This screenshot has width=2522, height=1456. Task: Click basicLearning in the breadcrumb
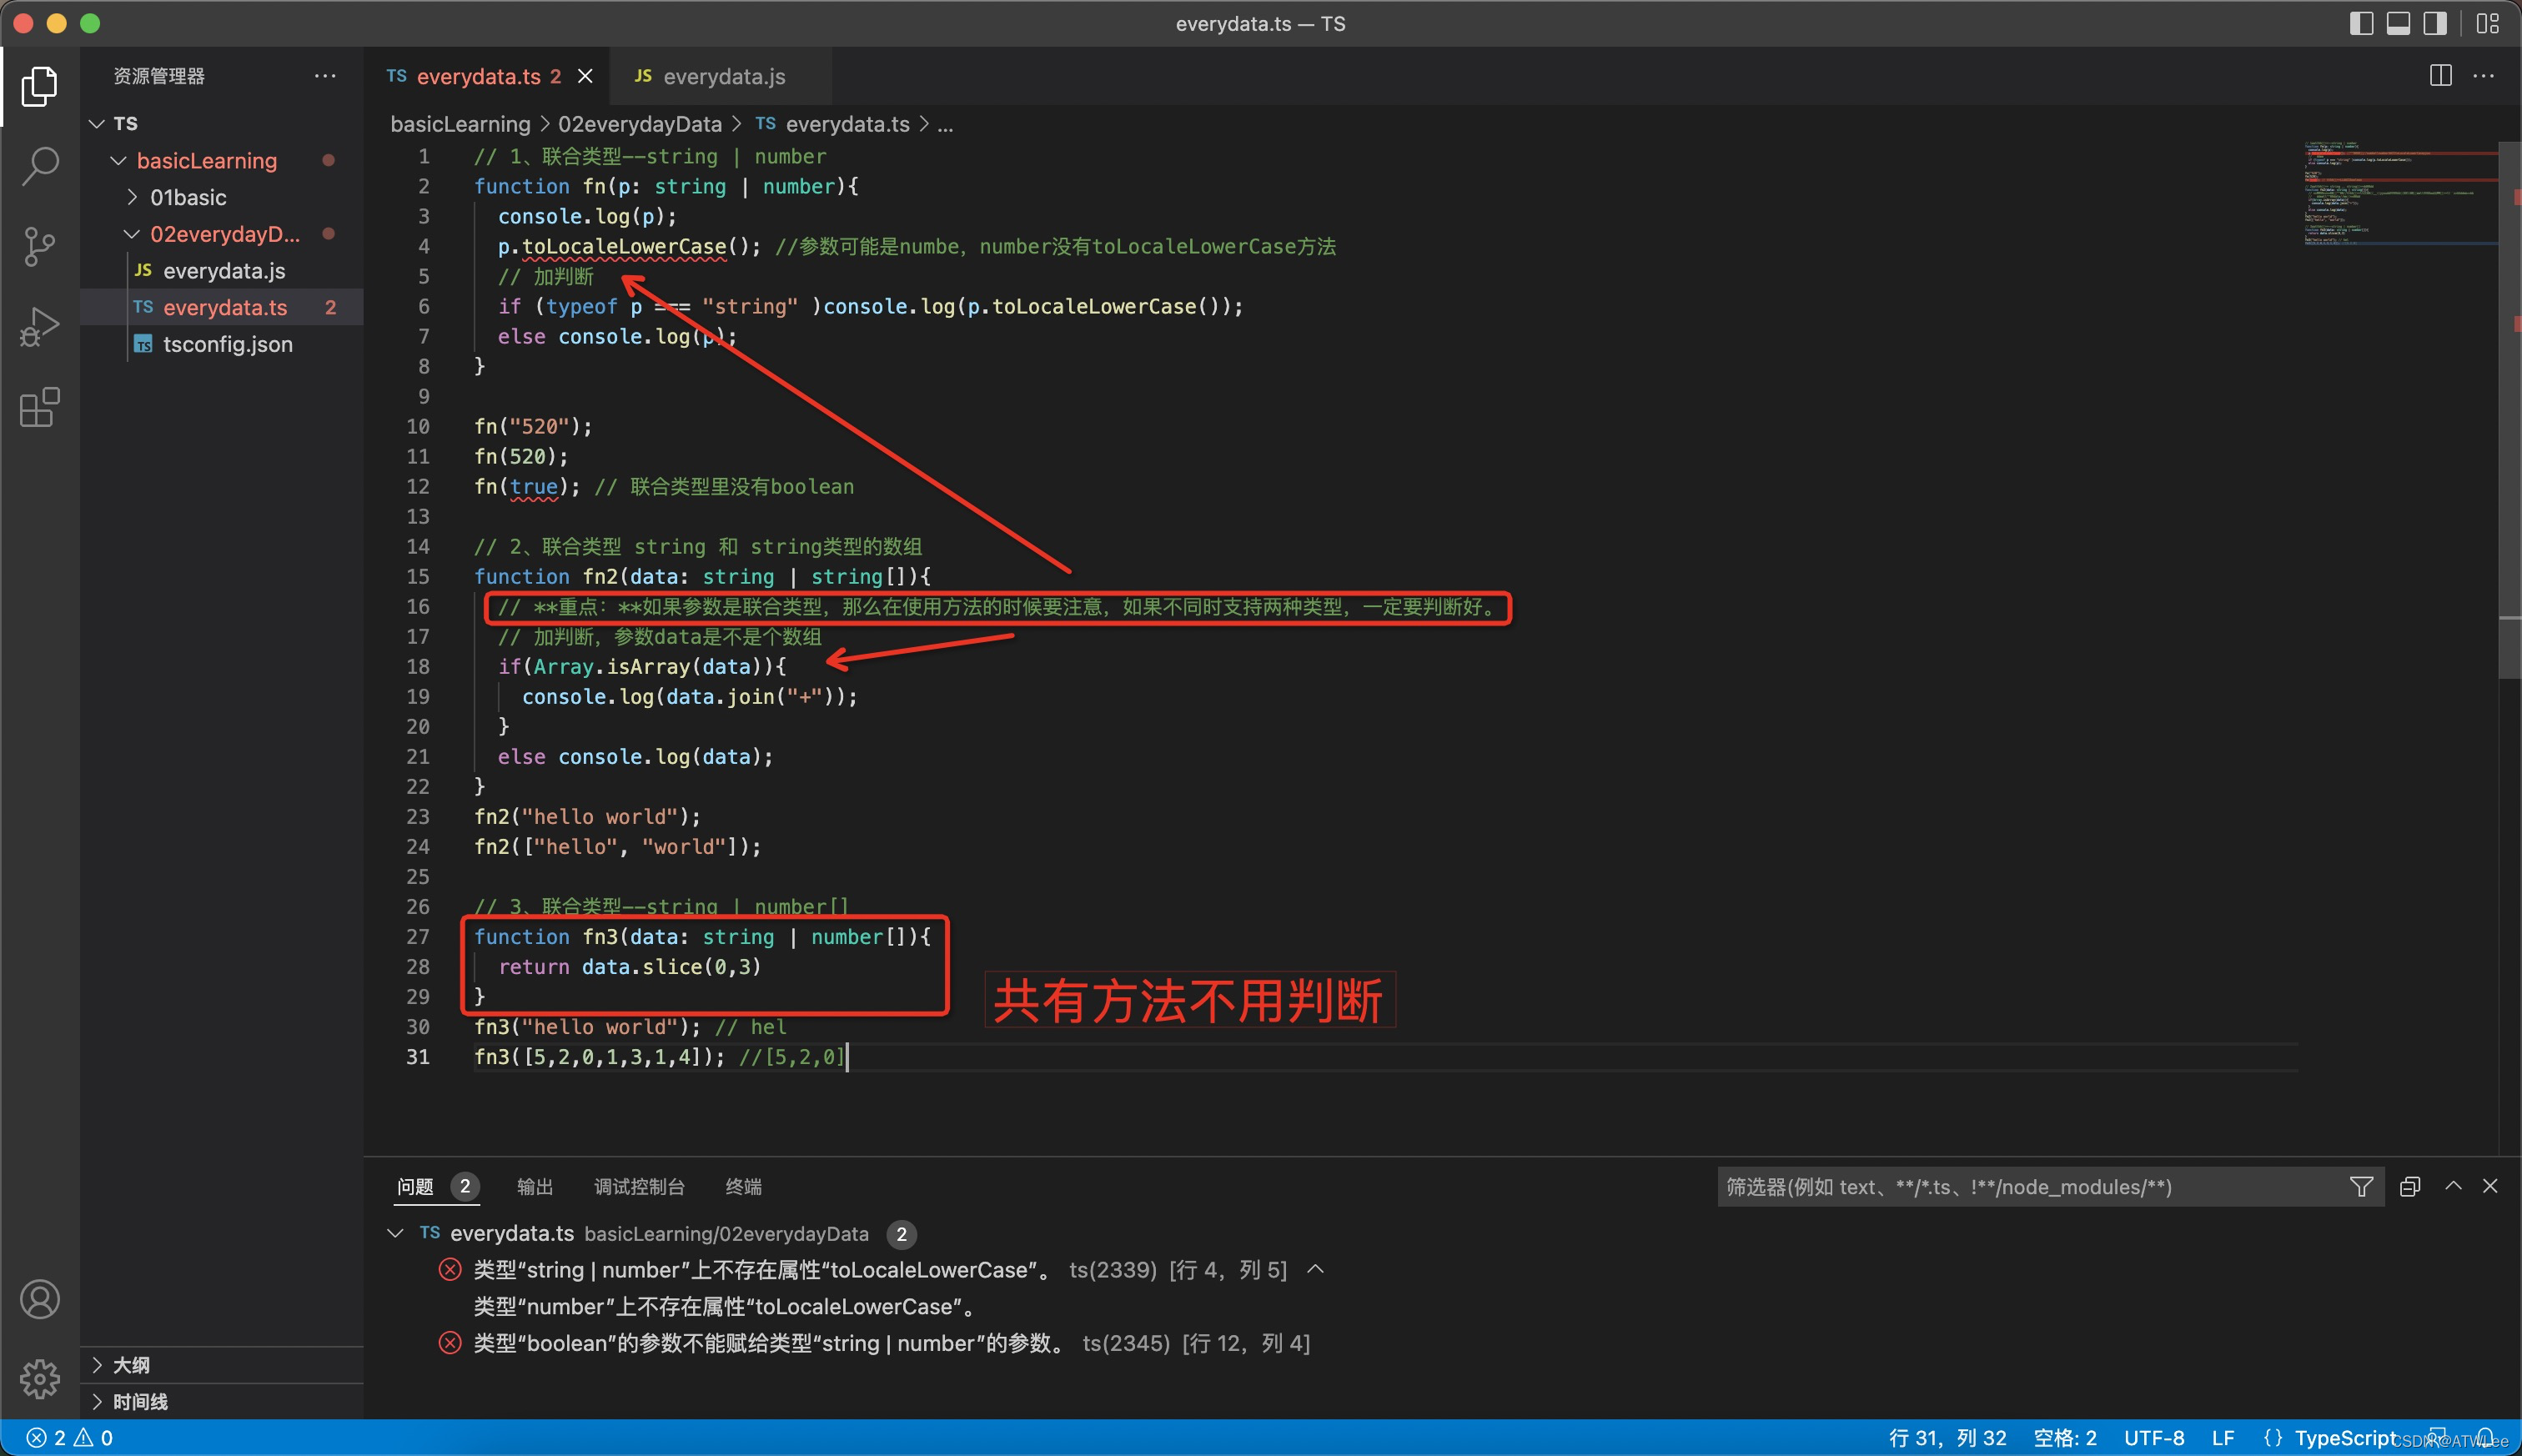pyautogui.click(x=460, y=124)
